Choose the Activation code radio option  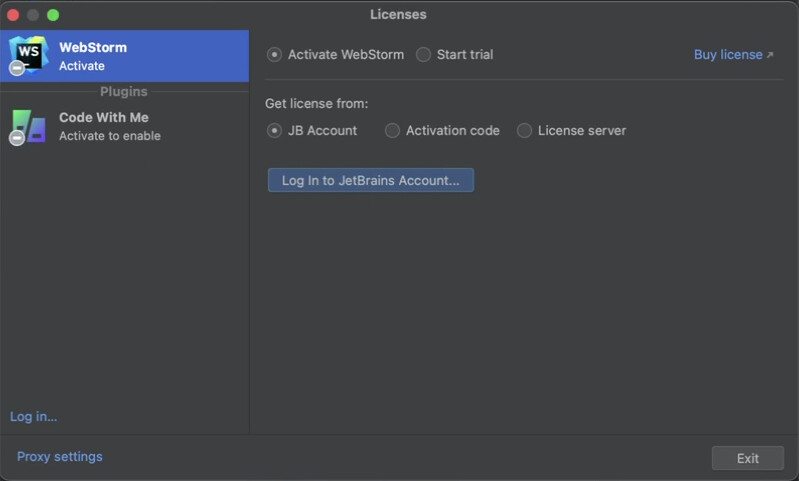click(392, 131)
